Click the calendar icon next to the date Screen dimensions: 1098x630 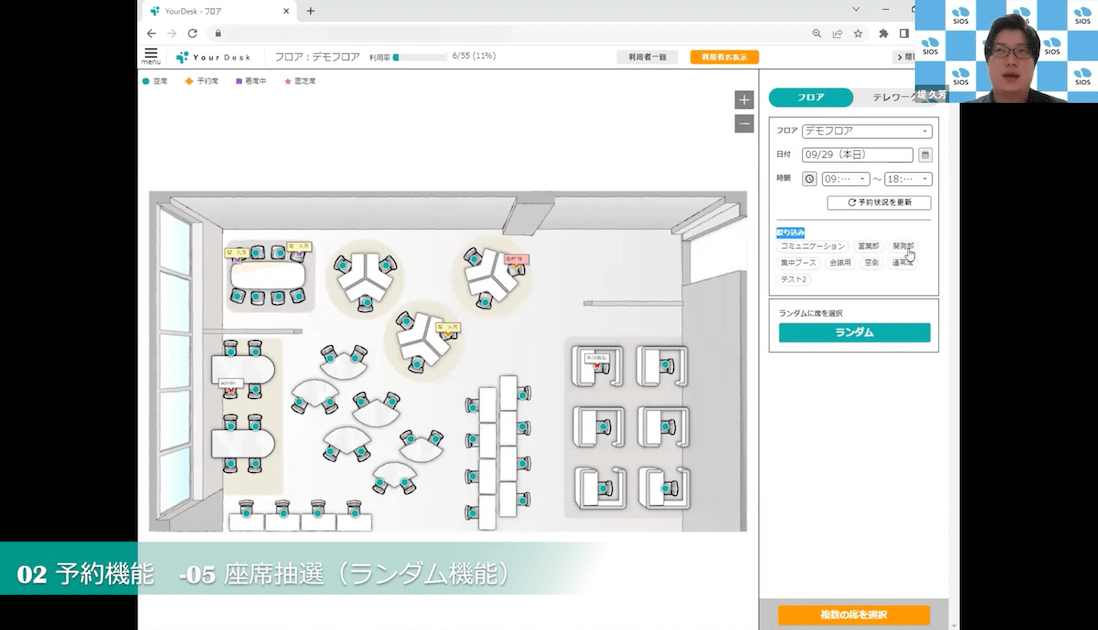pos(926,155)
